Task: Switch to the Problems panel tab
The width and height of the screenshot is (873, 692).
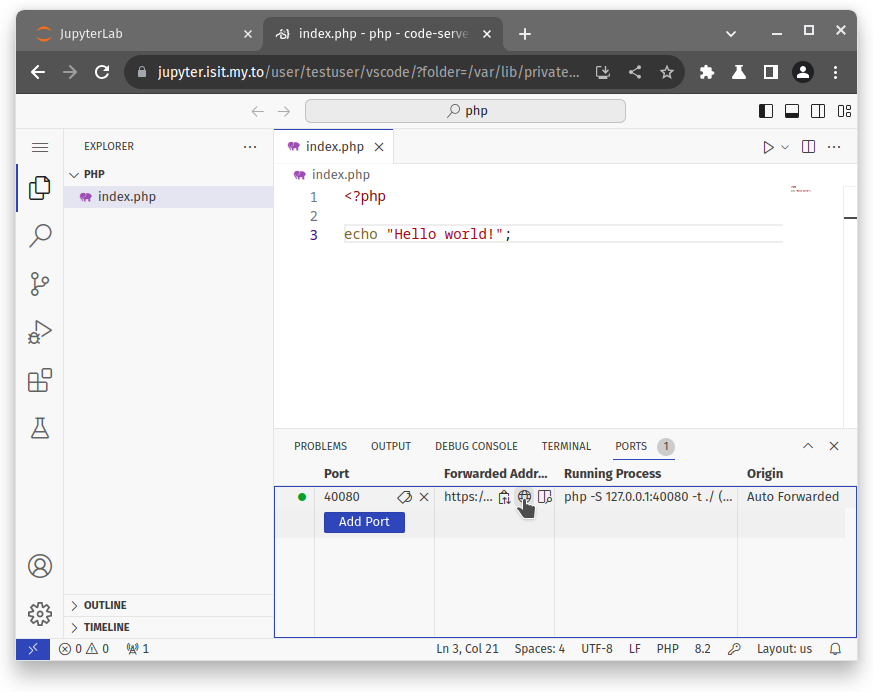Action: 320,446
